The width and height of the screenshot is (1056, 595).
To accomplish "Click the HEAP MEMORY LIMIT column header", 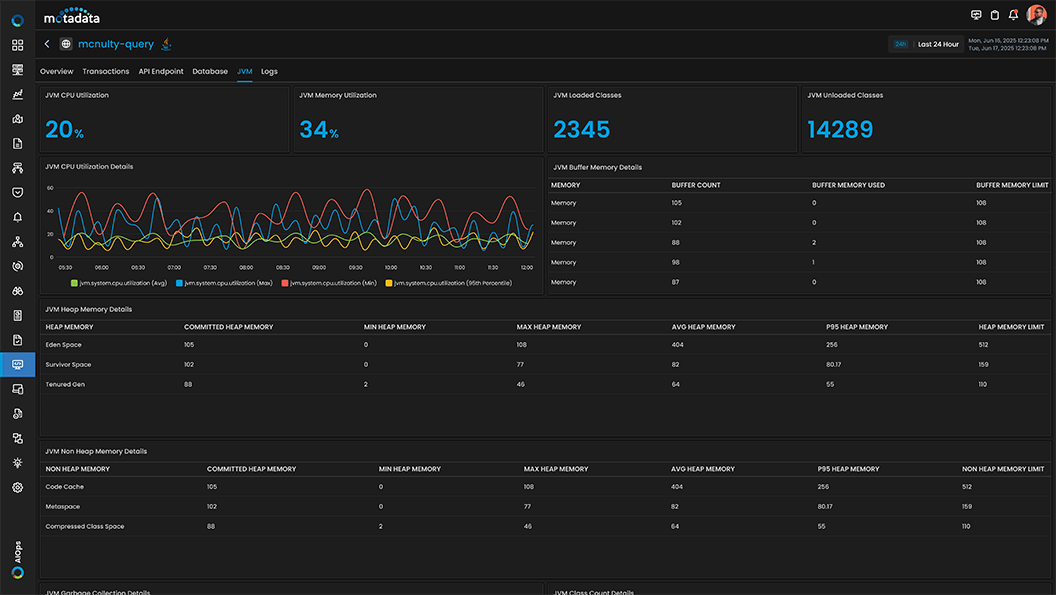I will [x=1011, y=327].
